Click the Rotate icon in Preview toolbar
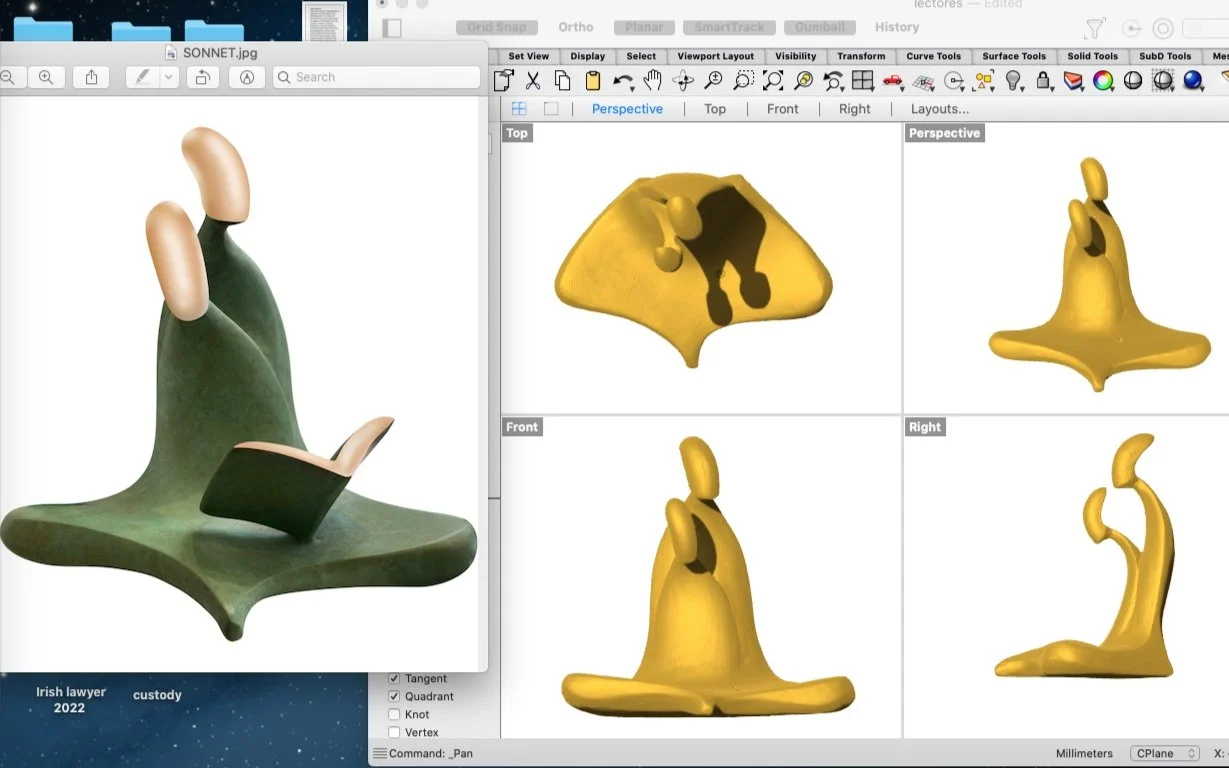Image resolution: width=1229 pixels, height=768 pixels. point(202,77)
